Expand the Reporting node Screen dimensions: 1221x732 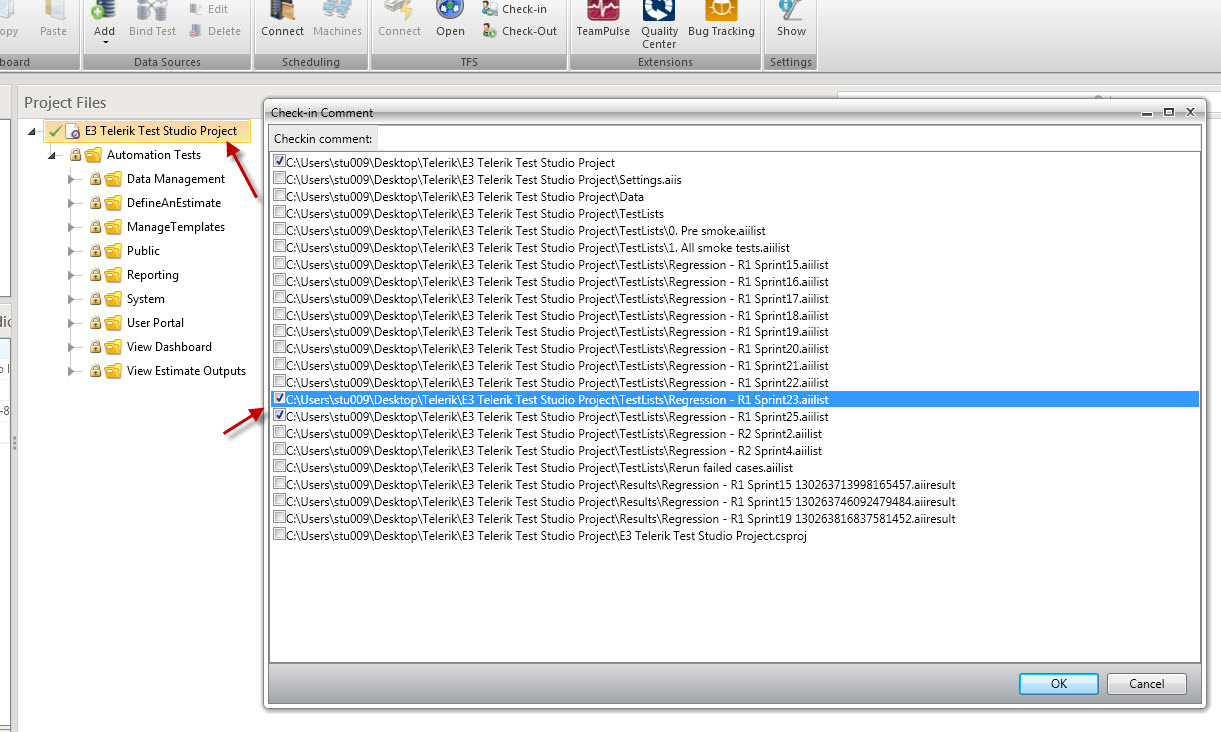73,275
